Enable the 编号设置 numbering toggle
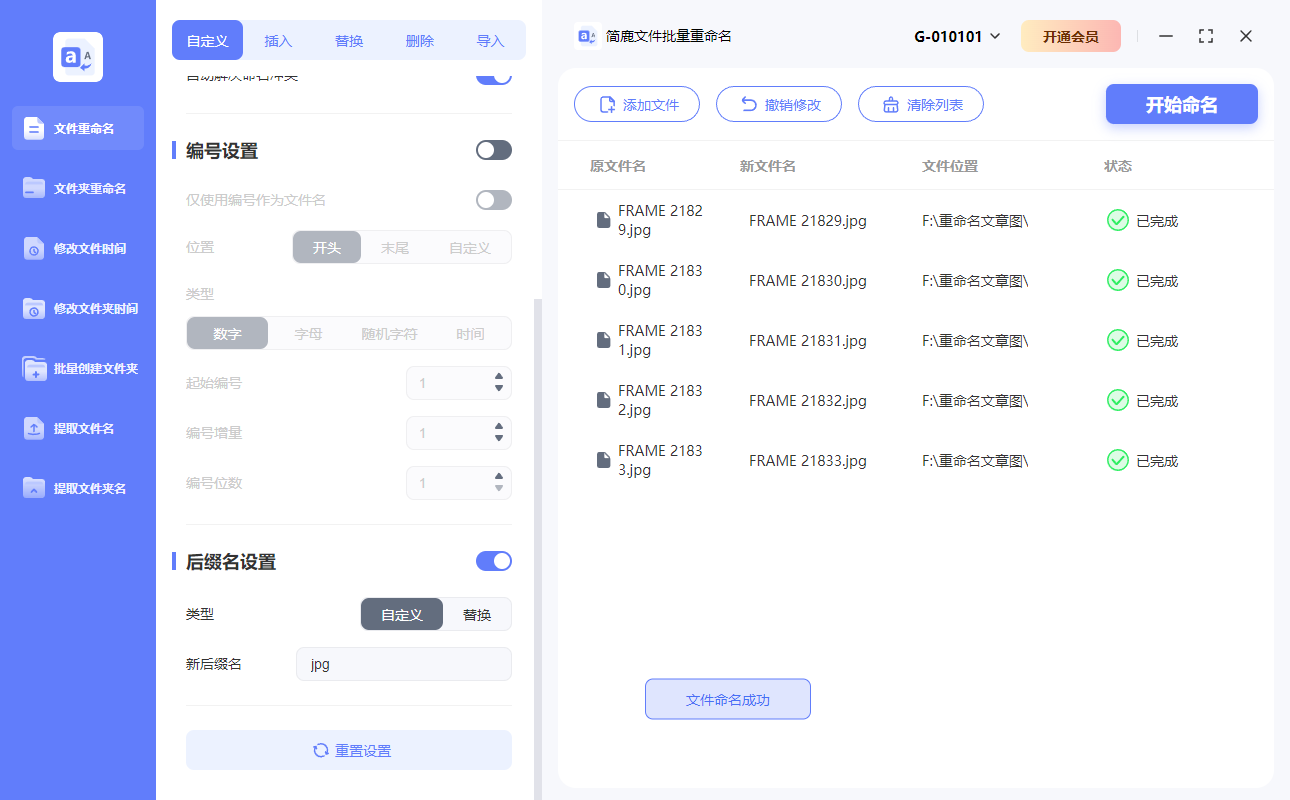The image size is (1290, 800). click(x=493, y=149)
